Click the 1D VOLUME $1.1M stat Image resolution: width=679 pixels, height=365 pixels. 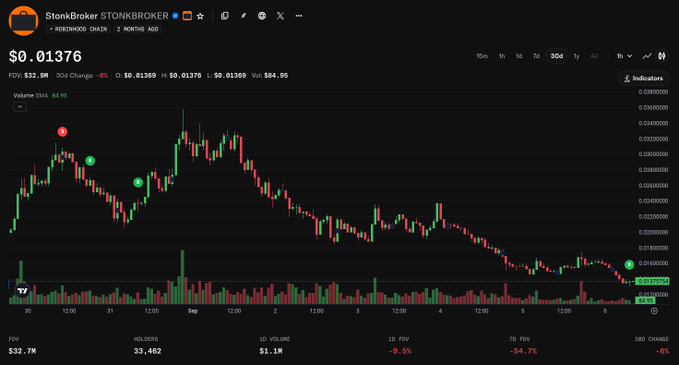[275, 346]
